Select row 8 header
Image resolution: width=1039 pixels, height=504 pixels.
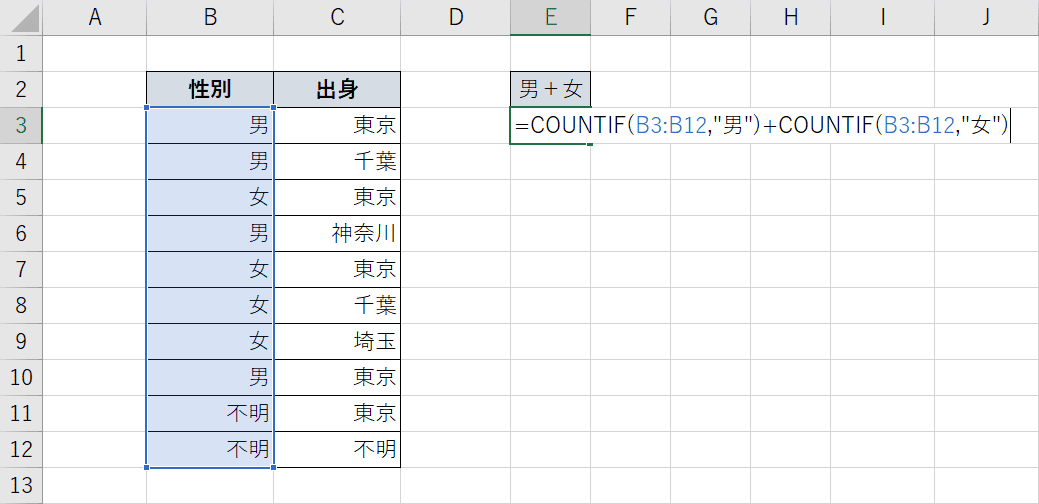tap(21, 306)
